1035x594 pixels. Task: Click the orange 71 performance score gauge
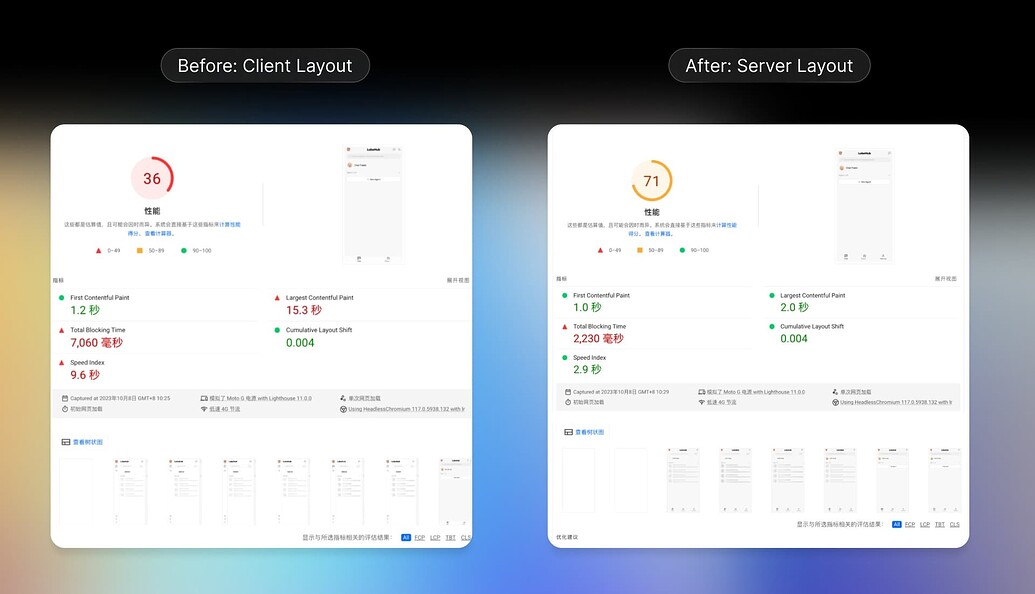pos(651,181)
